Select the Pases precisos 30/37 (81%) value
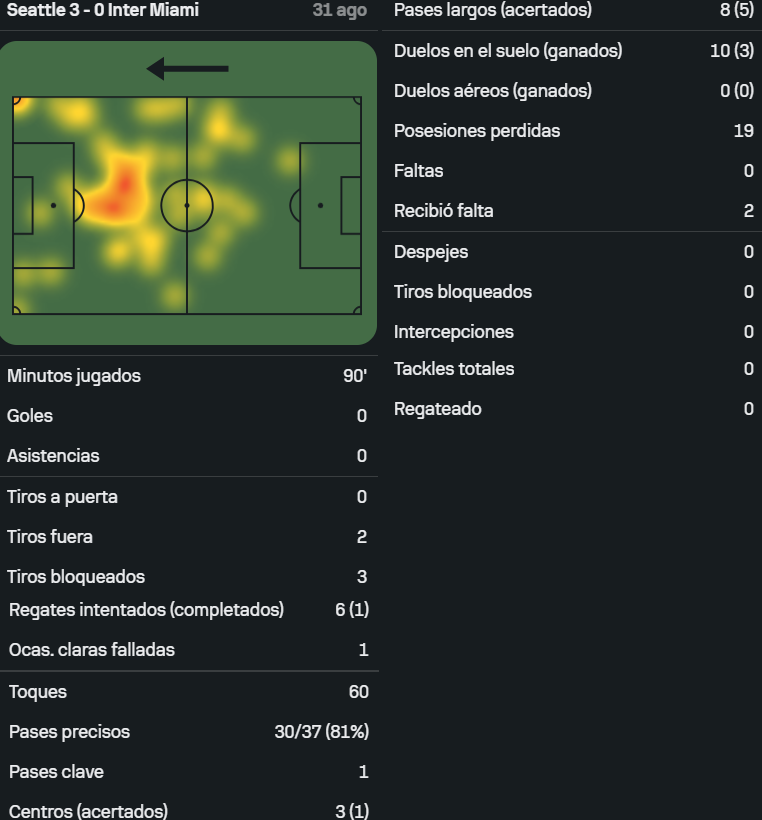Screen dimensions: 762x820 pyautogui.click(x=322, y=732)
